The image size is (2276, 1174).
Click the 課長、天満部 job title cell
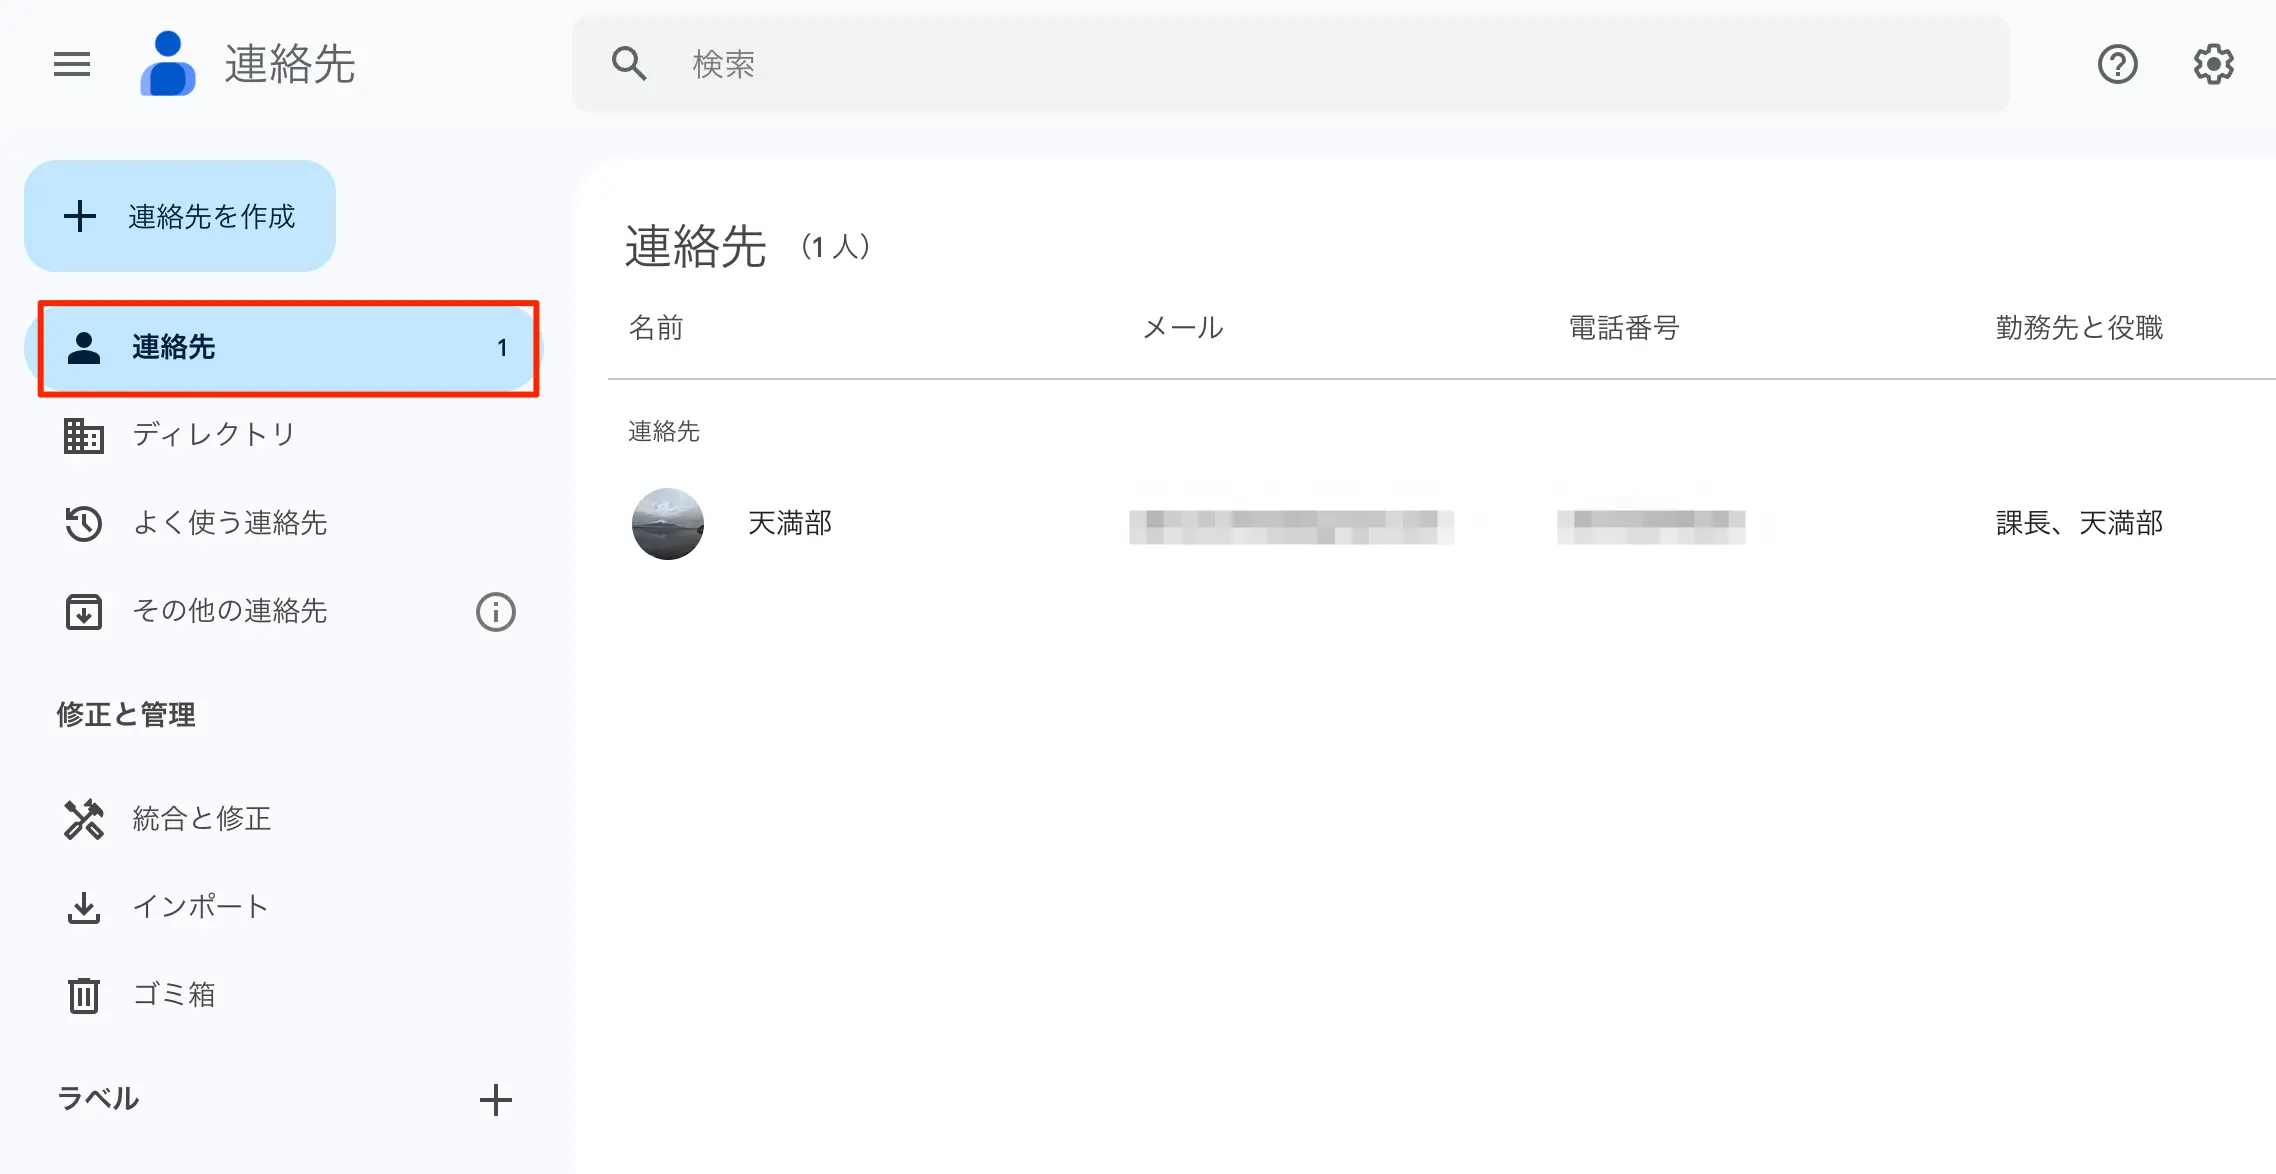(x=2079, y=524)
